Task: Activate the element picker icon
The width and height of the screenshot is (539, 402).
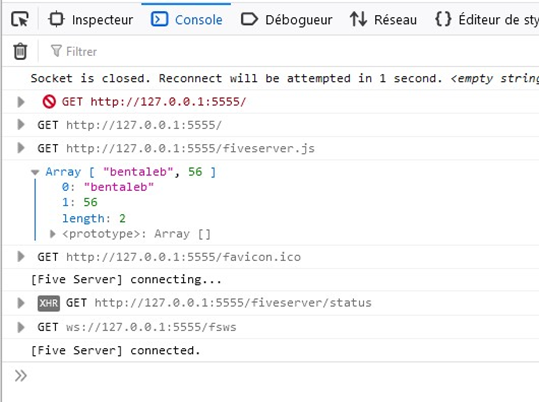Action: (x=20, y=19)
